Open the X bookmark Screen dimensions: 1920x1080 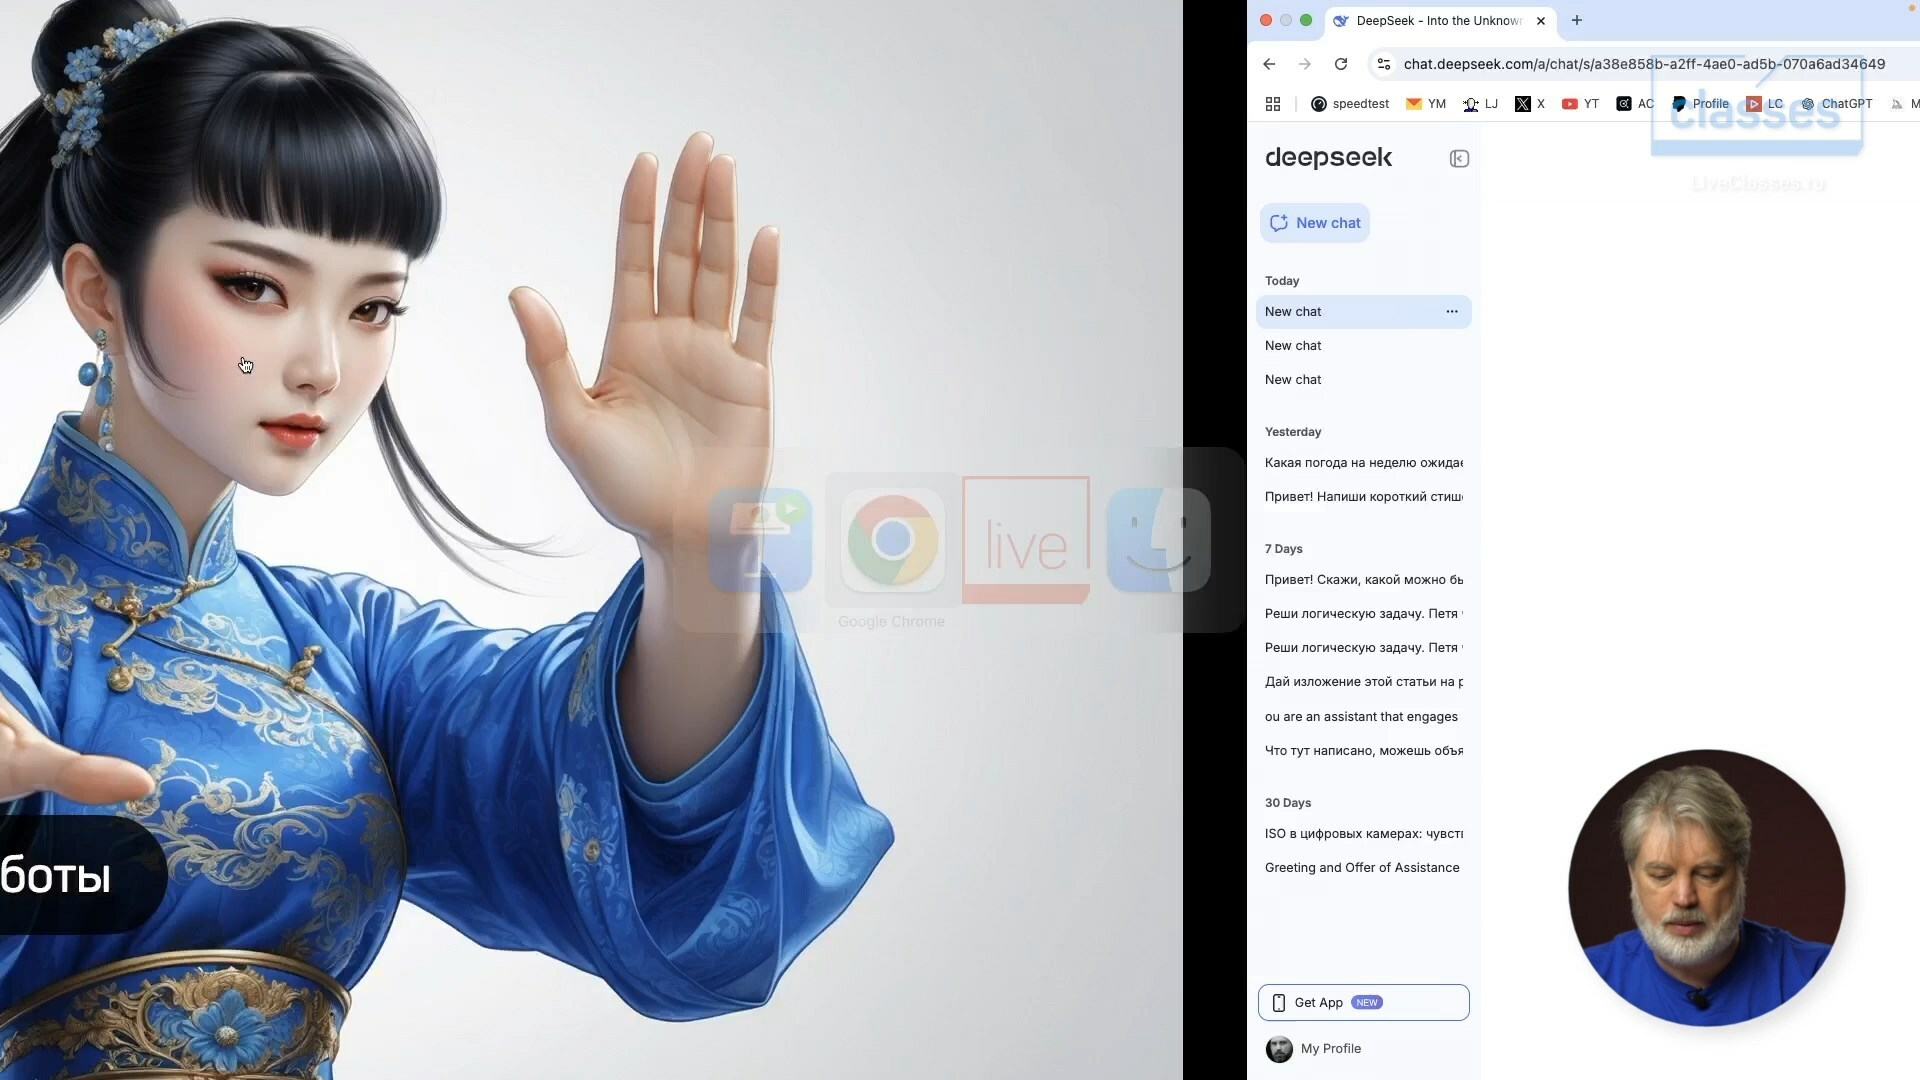point(1530,104)
